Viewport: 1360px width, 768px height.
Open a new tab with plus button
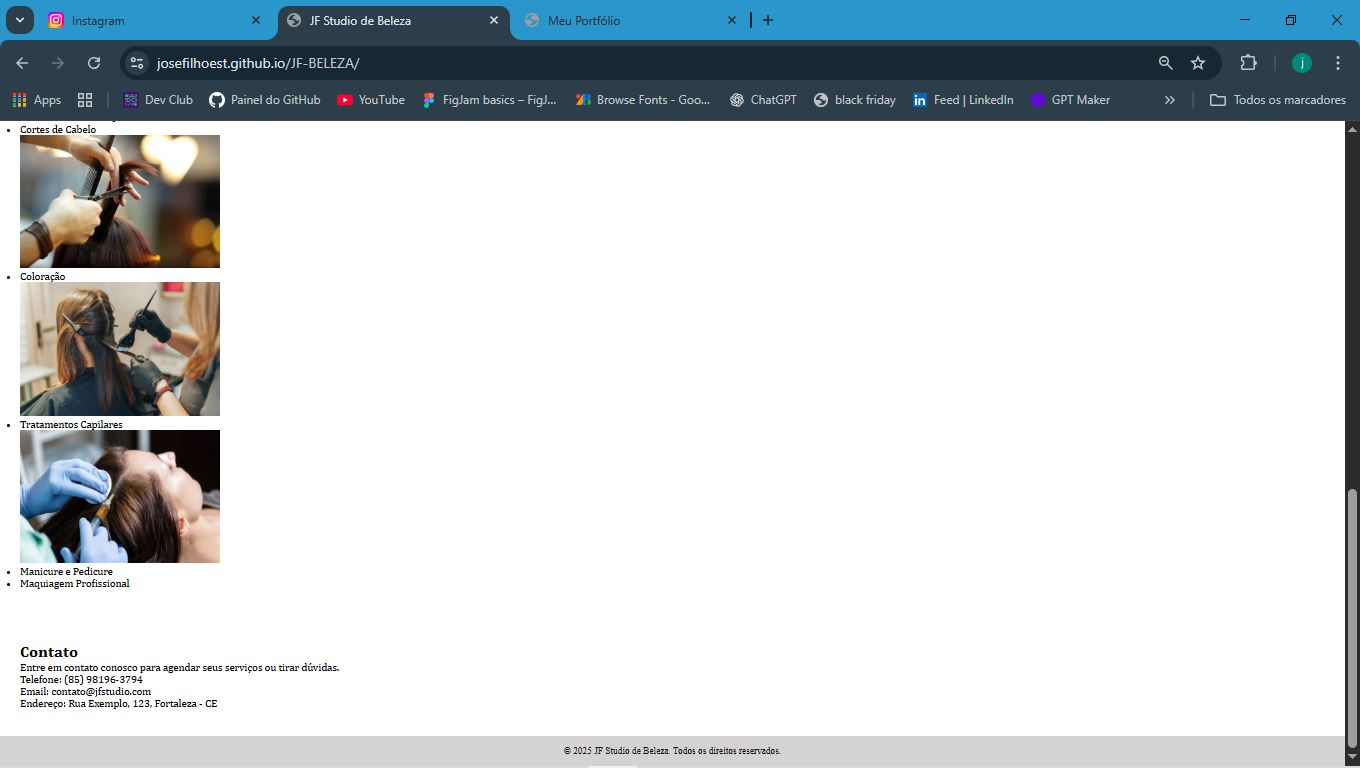click(768, 20)
